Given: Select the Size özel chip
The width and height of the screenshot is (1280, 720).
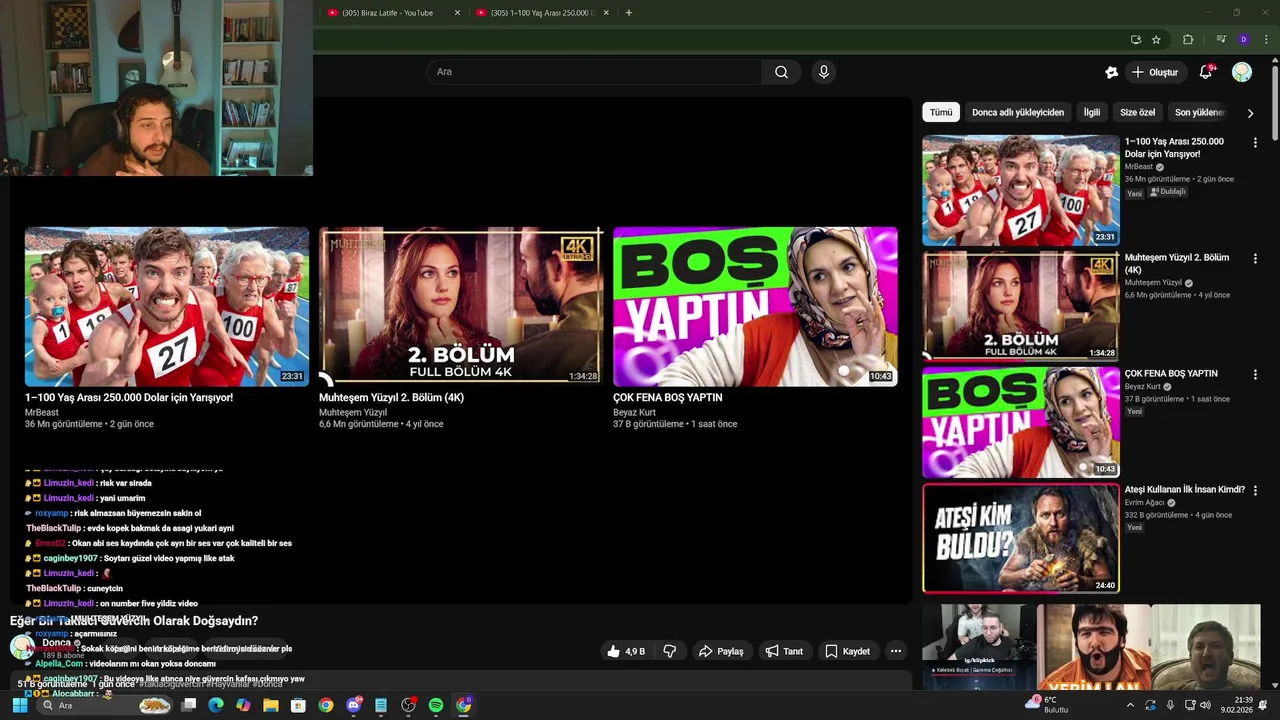Looking at the screenshot, I should [x=1138, y=113].
